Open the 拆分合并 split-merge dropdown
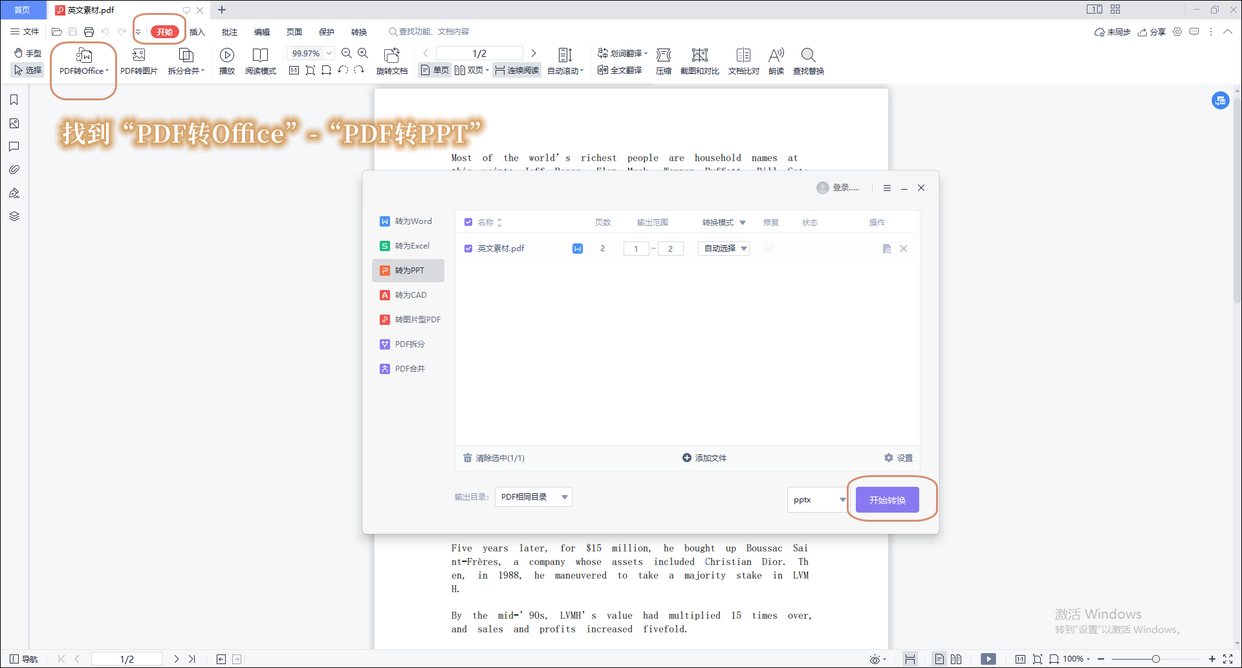 186,62
